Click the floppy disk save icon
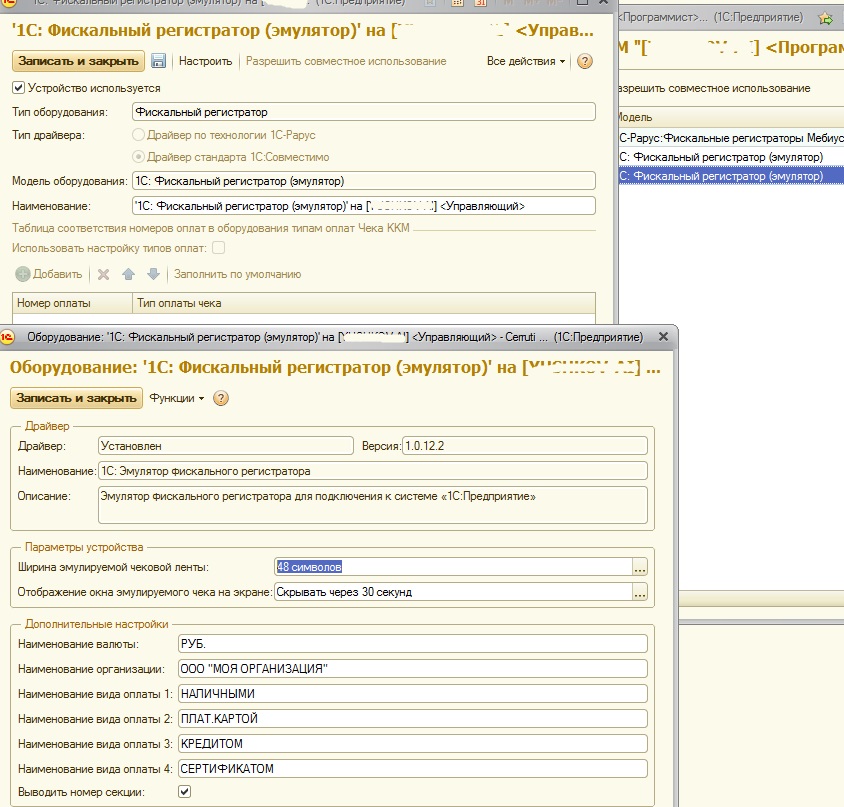This screenshot has width=844, height=807. pyautogui.click(x=158, y=61)
